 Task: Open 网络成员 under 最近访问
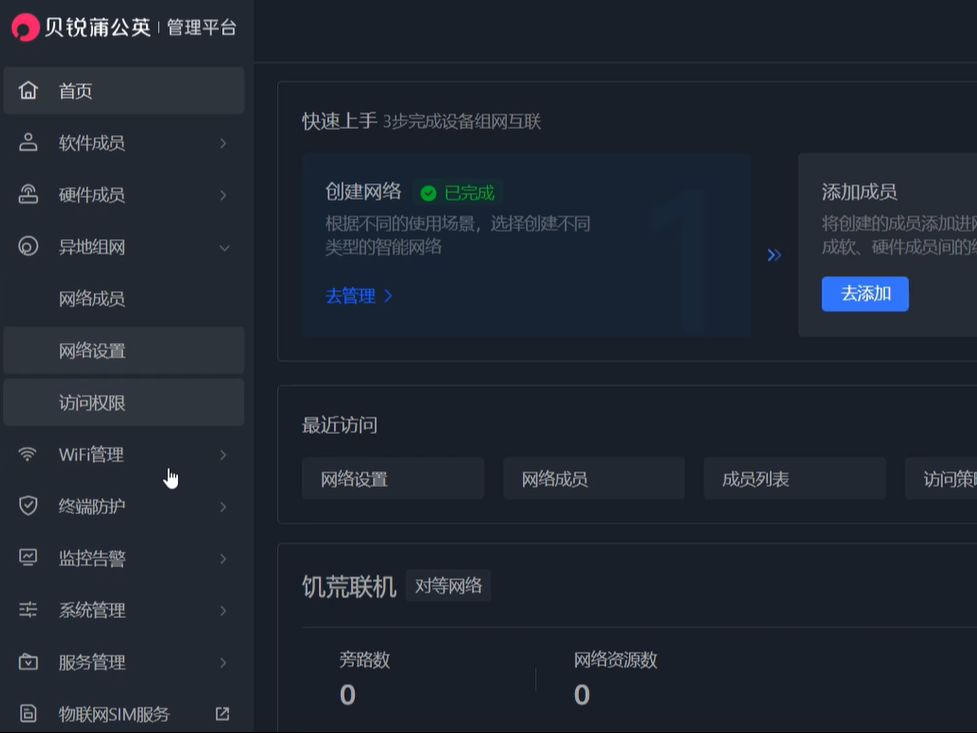pyautogui.click(x=594, y=478)
